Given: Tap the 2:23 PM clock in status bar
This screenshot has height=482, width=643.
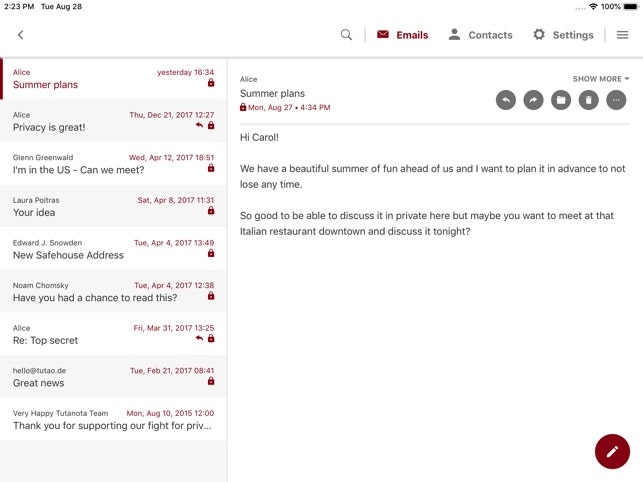Looking at the screenshot, I should [19, 7].
